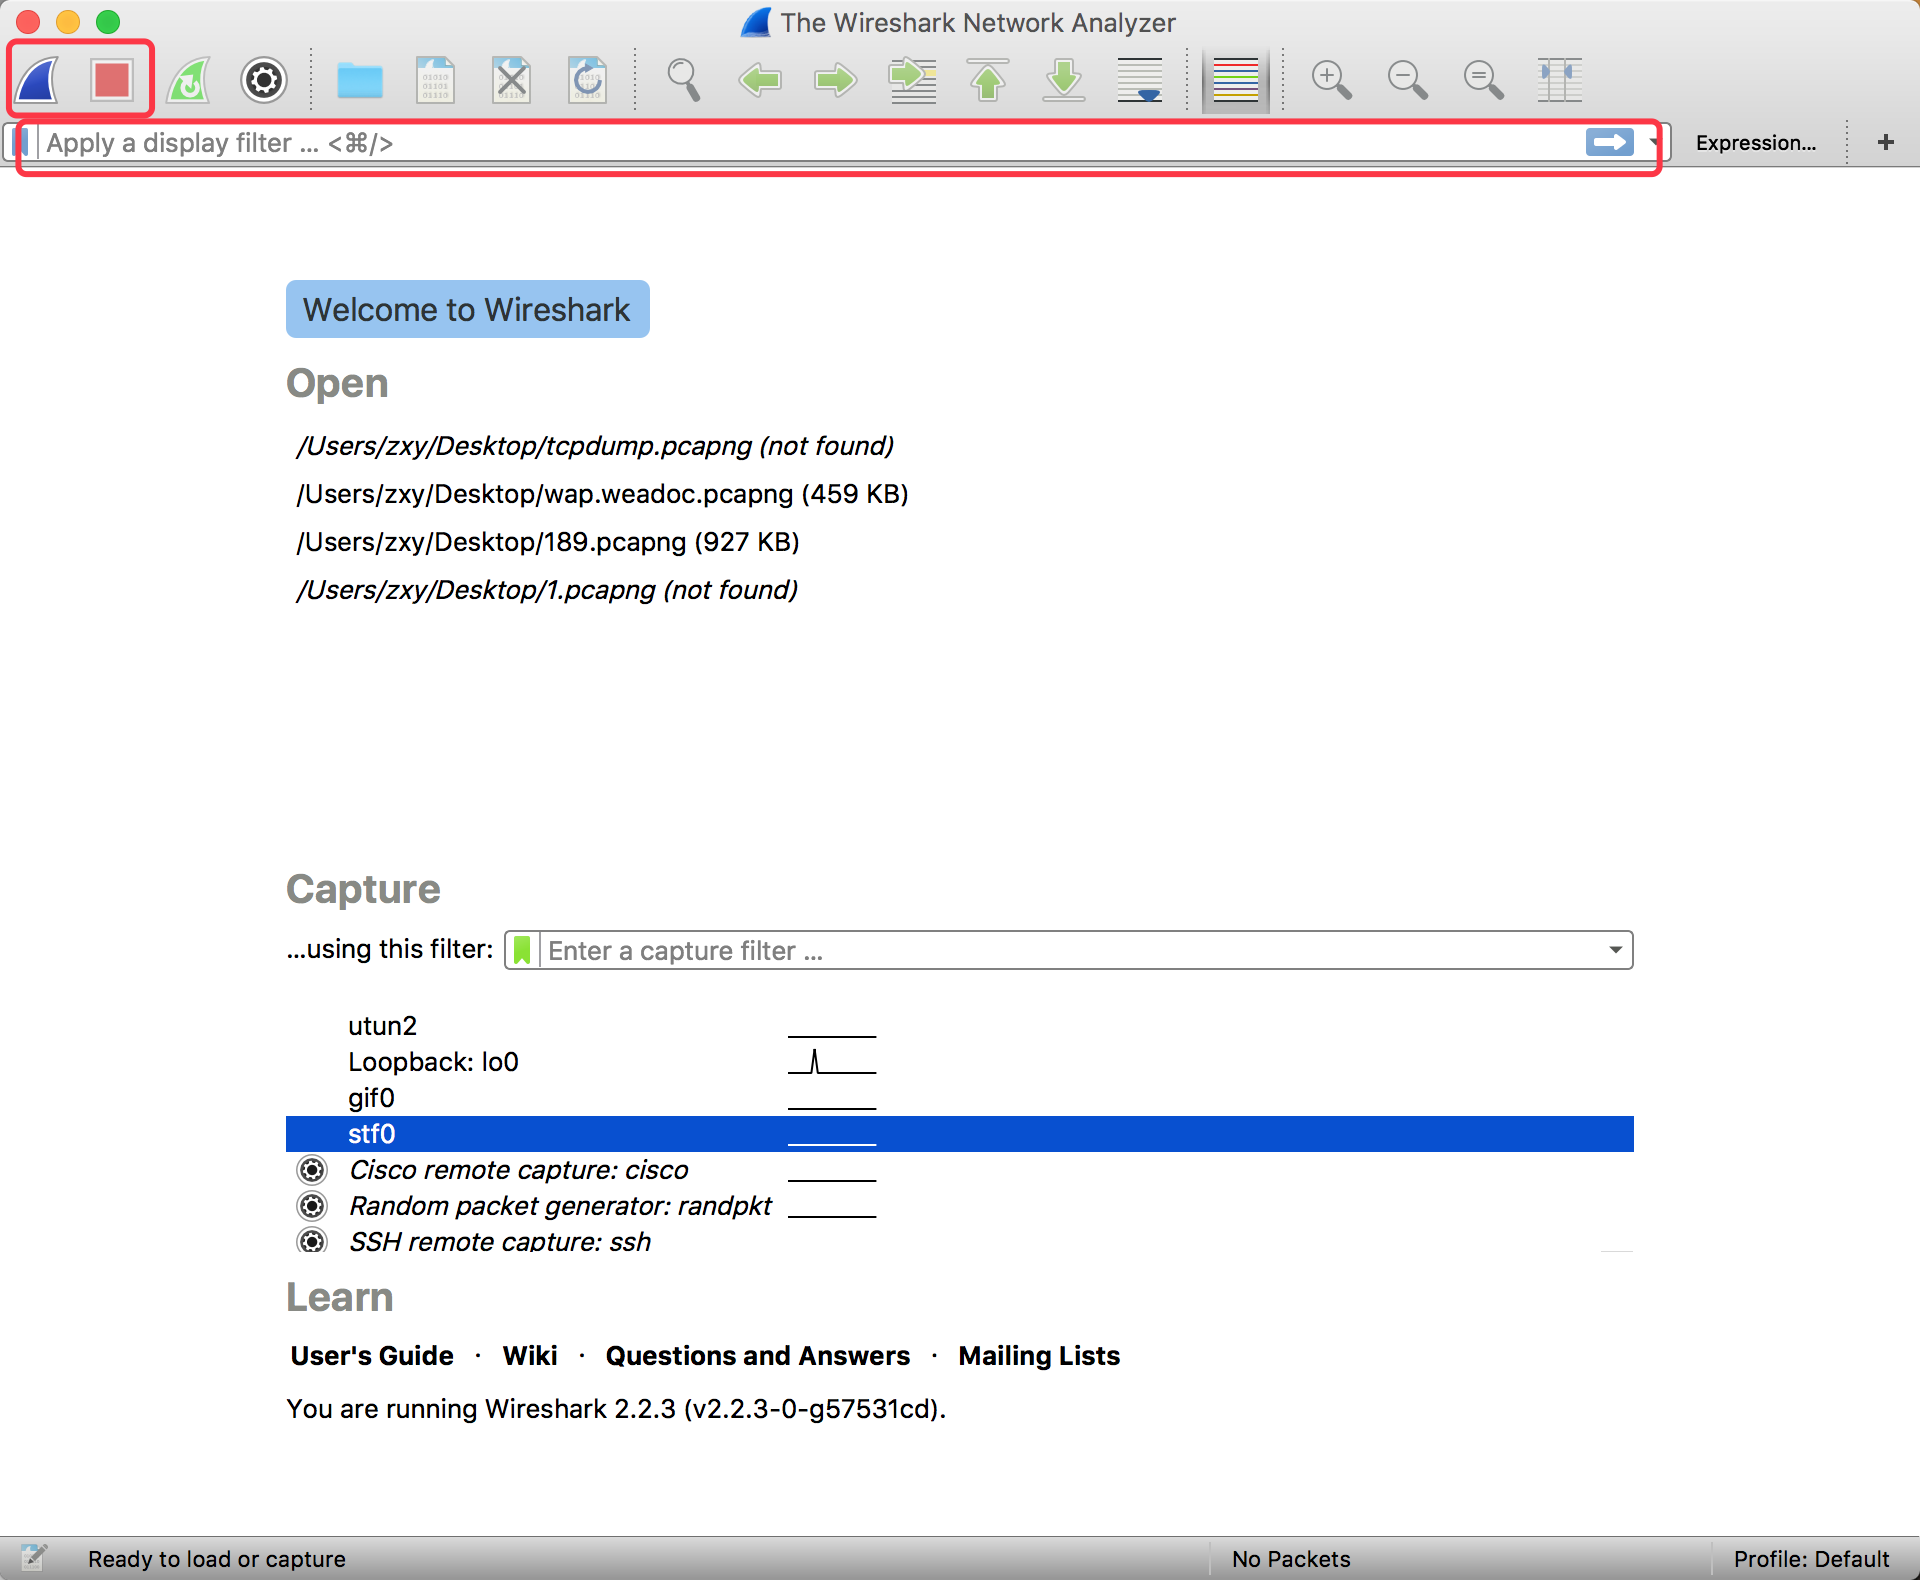Select Cisco remote capture: cisco

(x=519, y=1170)
